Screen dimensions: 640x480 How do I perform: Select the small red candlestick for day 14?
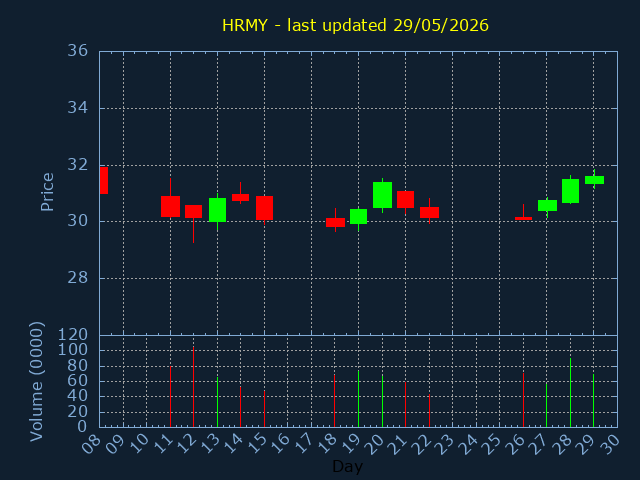[240, 198]
